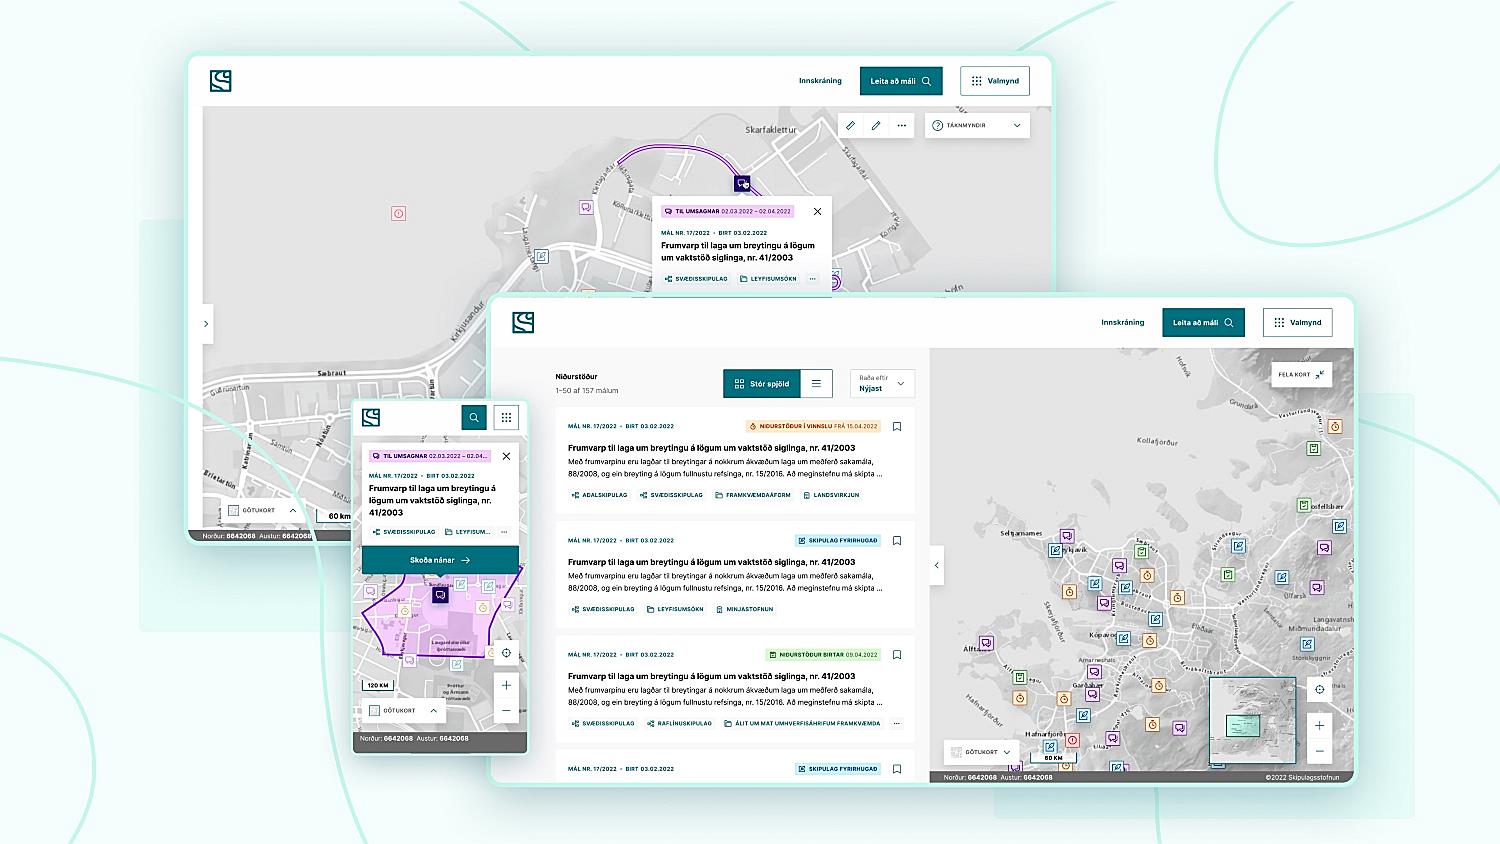Collapse the map panel with the left chevron
Screen dimensions: 1500x844
(936, 565)
